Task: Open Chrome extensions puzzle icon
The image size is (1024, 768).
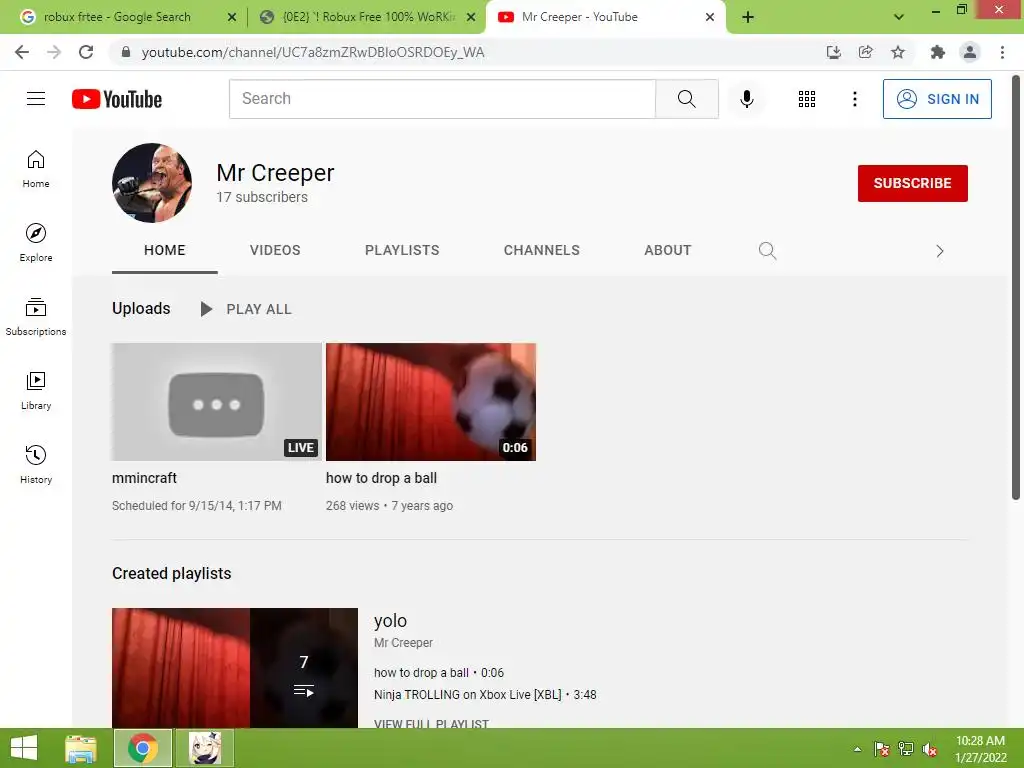Action: coord(937,52)
